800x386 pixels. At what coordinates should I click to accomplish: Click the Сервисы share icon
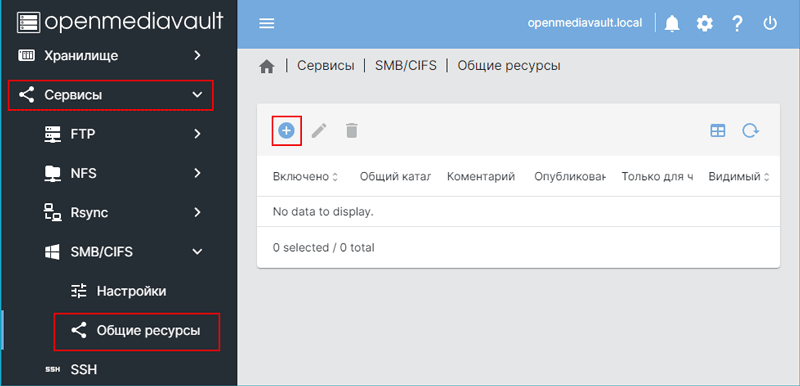pyautogui.click(x=27, y=95)
